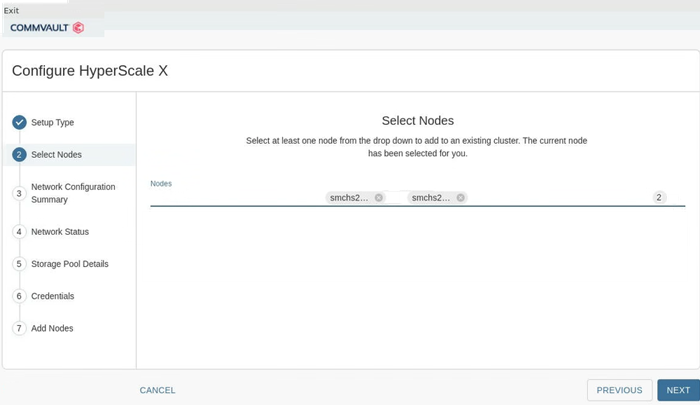Click the Configure HyperScale X heading
Screen dimensions: 700x405
click(90, 71)
